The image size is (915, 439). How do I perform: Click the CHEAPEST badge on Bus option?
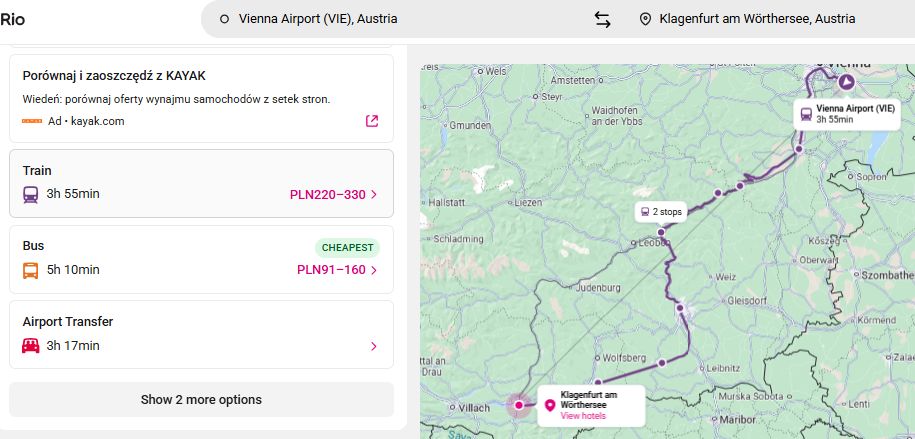(x=347, y=248)
